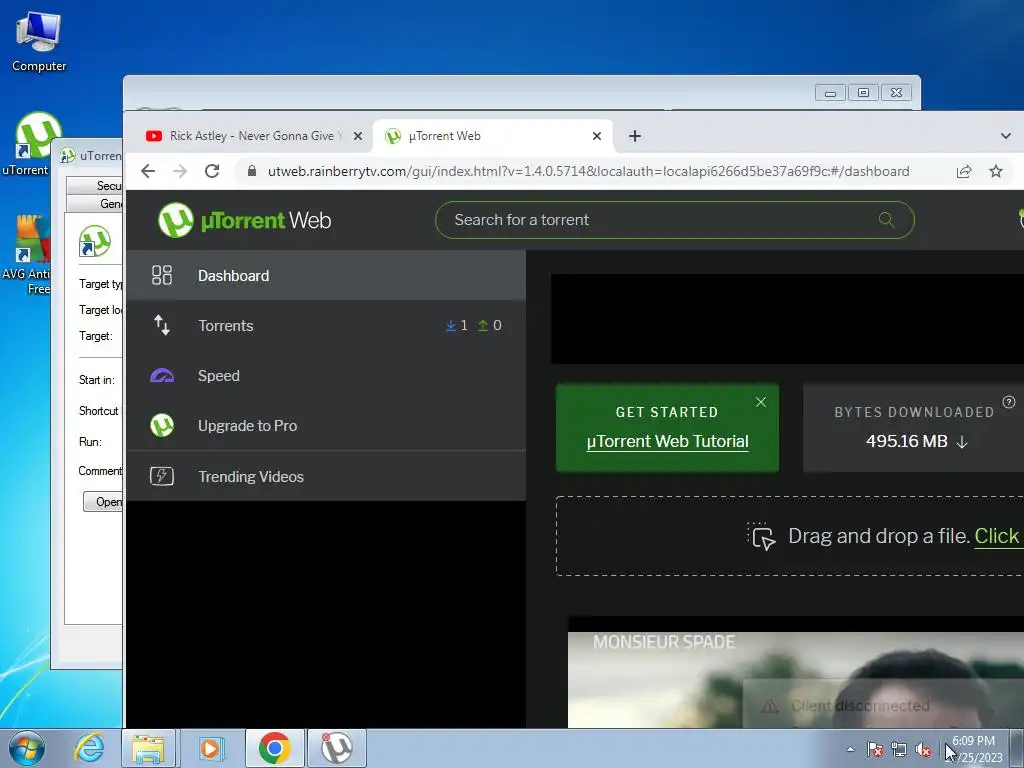Image resolution: width=1024 pixels, height=768 pixels.
Task: Click the 495.16 MB bytes downloaded value
Action: click(x=906, y=441)
